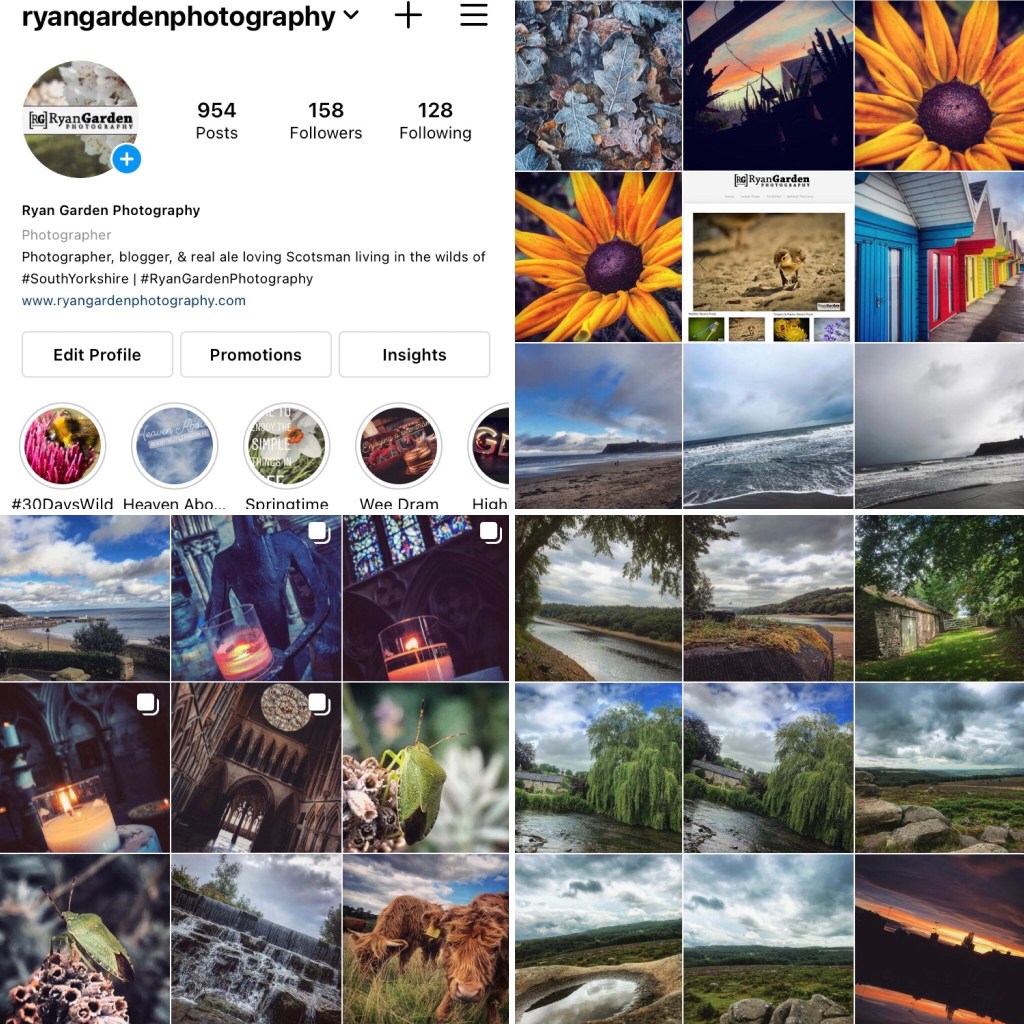
Task: View the 128 Following list
Action: [436, 120]
